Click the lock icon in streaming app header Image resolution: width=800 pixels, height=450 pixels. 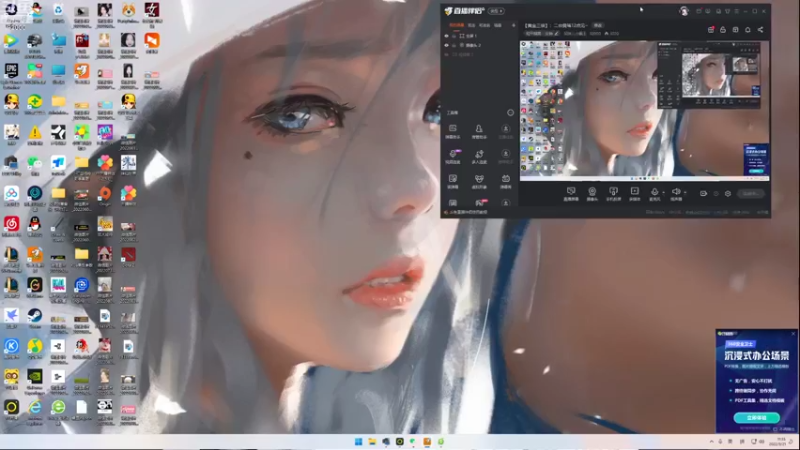coord(723,30)
